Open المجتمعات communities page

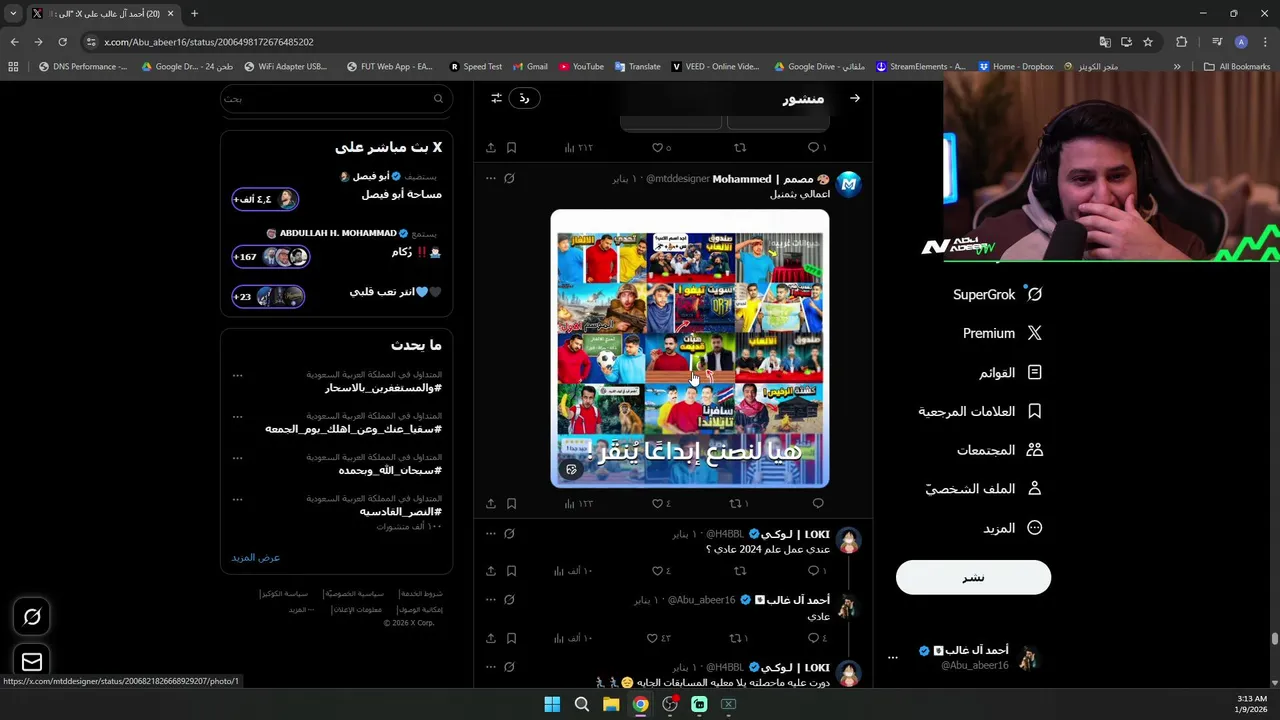click(x=1000, y=450)
